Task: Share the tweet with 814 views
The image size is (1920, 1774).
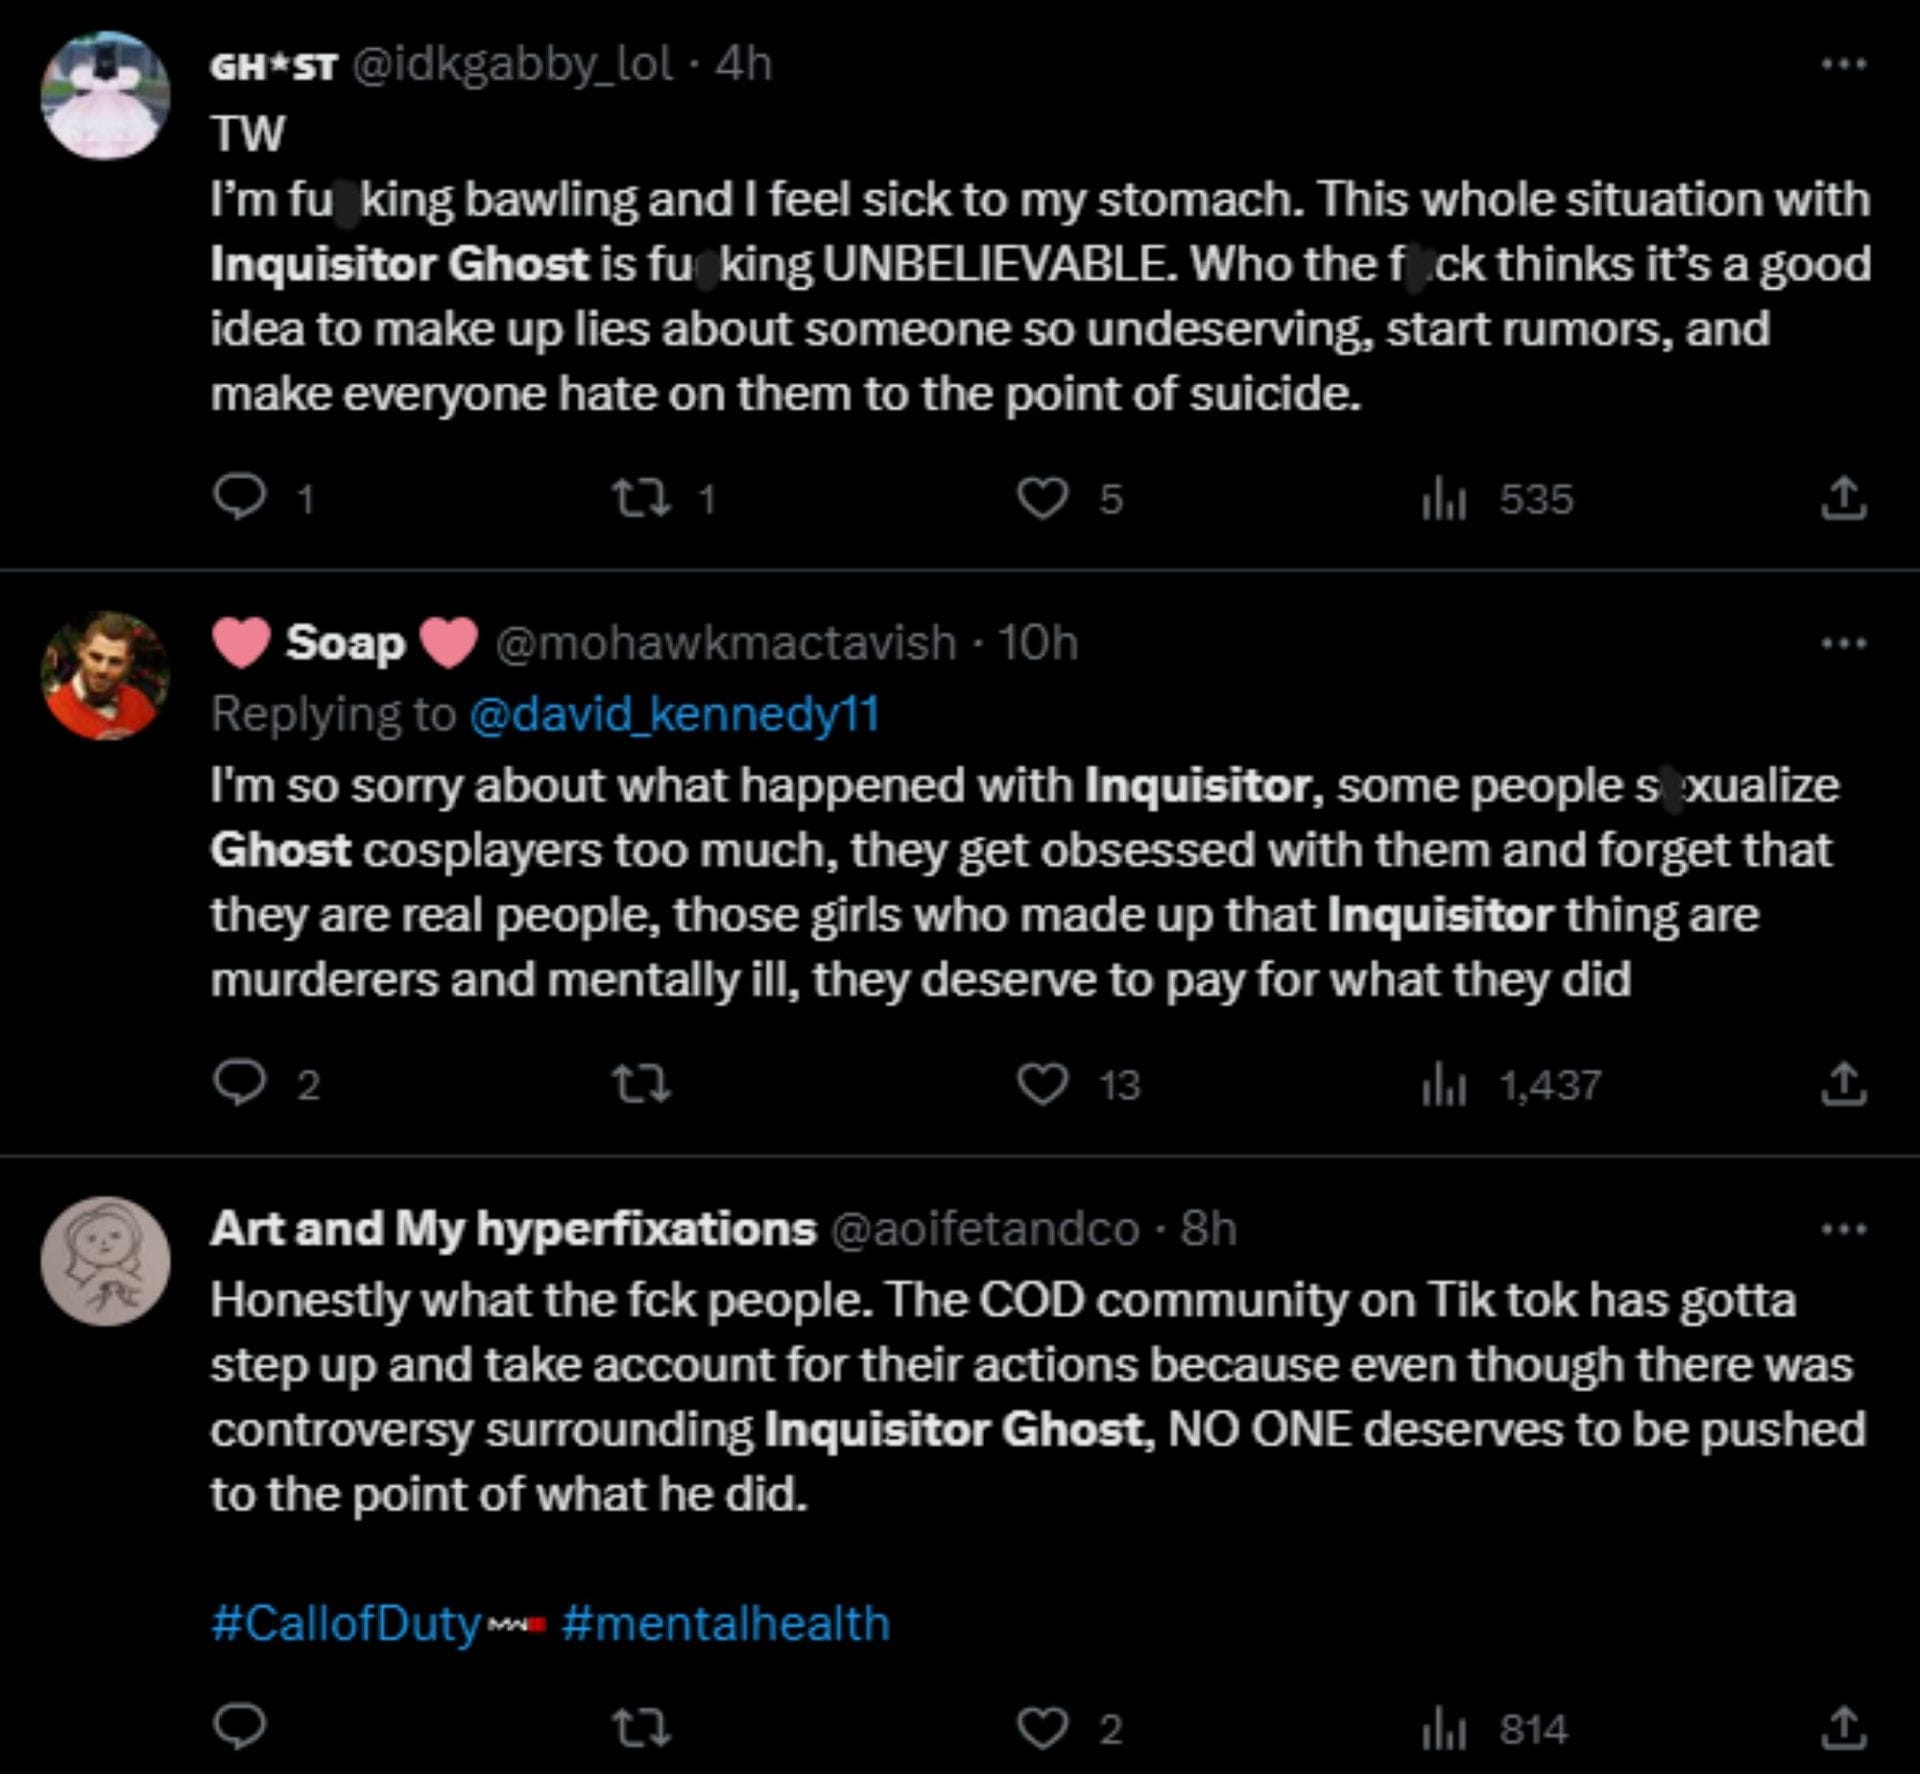Action: click(1843, 1728)
